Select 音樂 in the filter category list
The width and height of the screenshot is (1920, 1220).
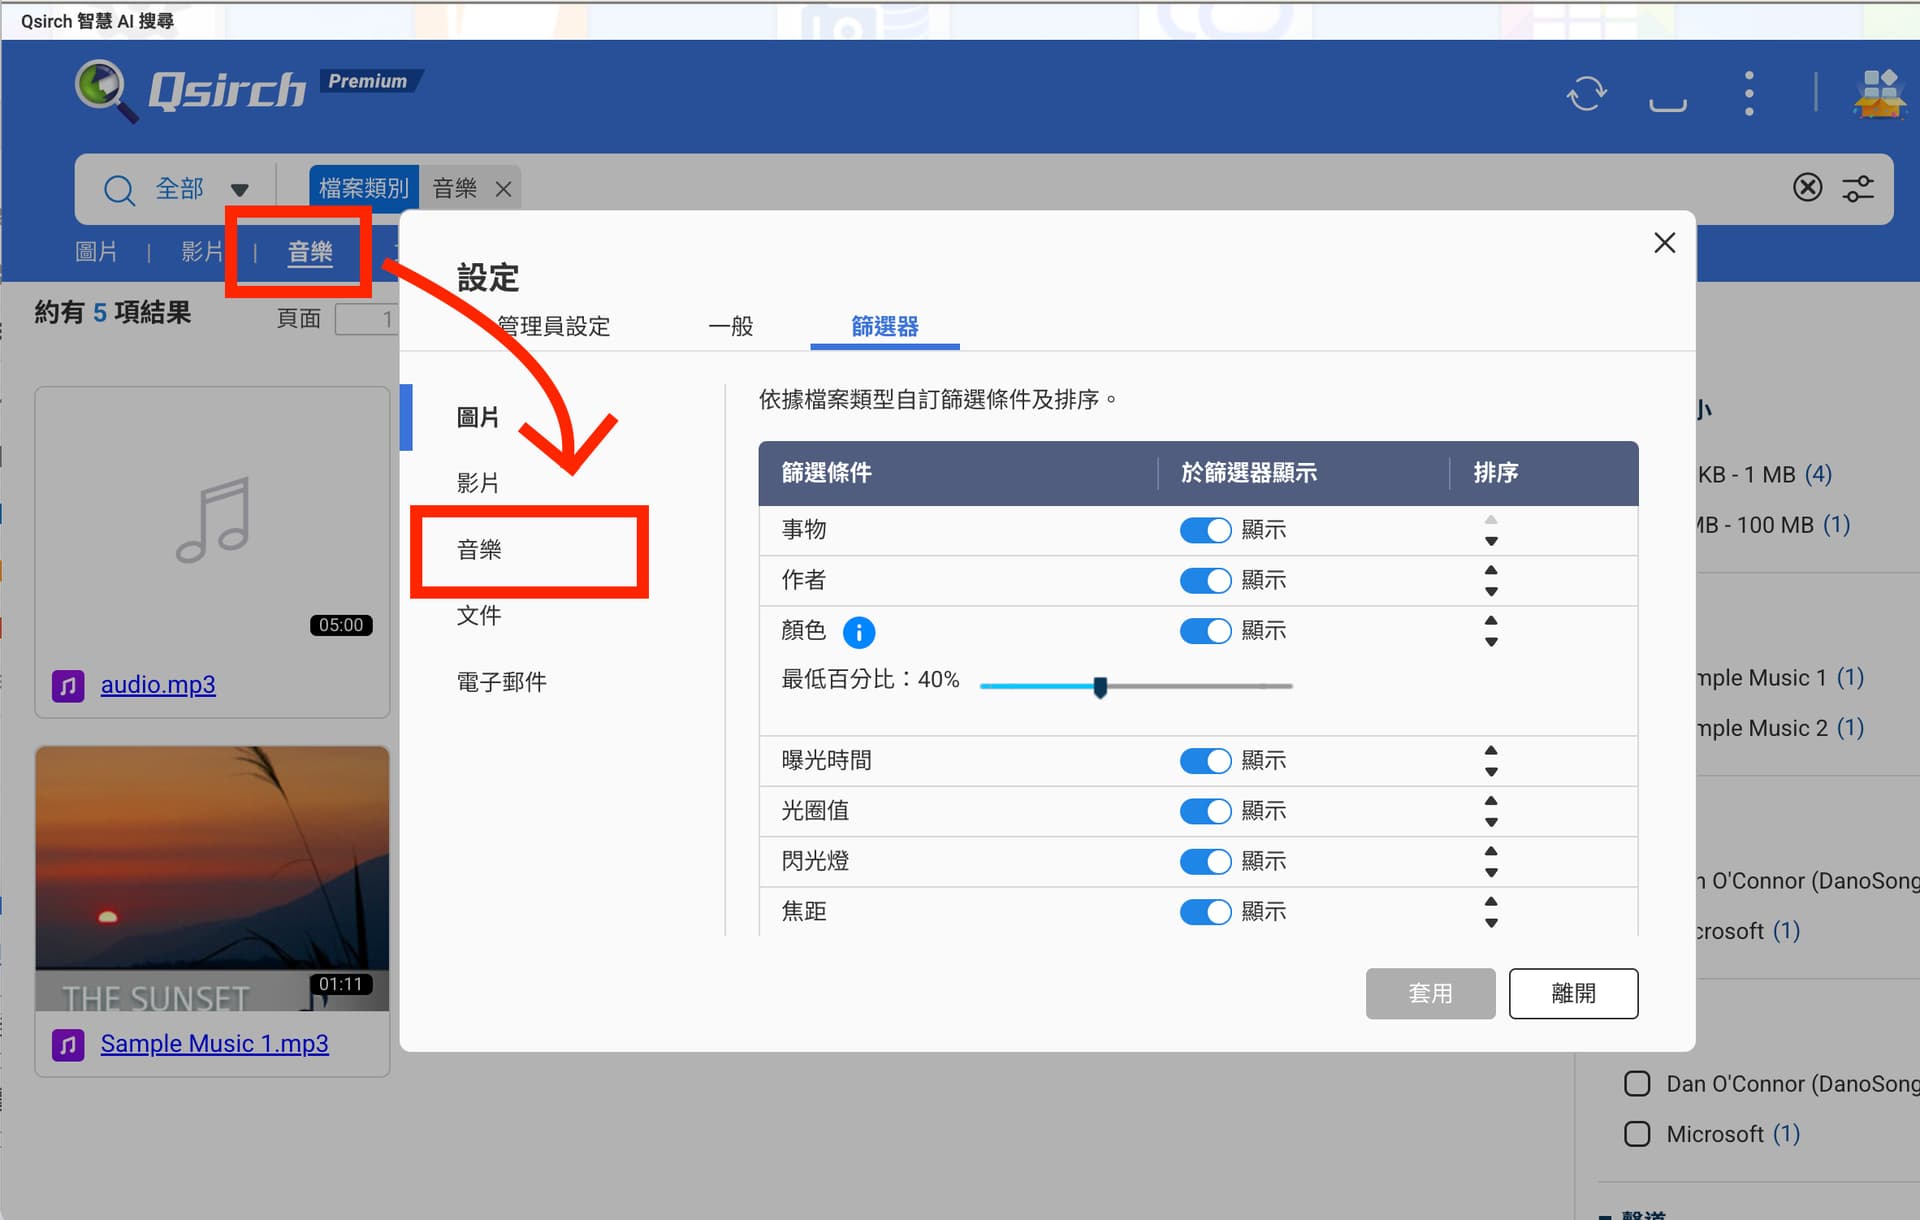(479, 550)
